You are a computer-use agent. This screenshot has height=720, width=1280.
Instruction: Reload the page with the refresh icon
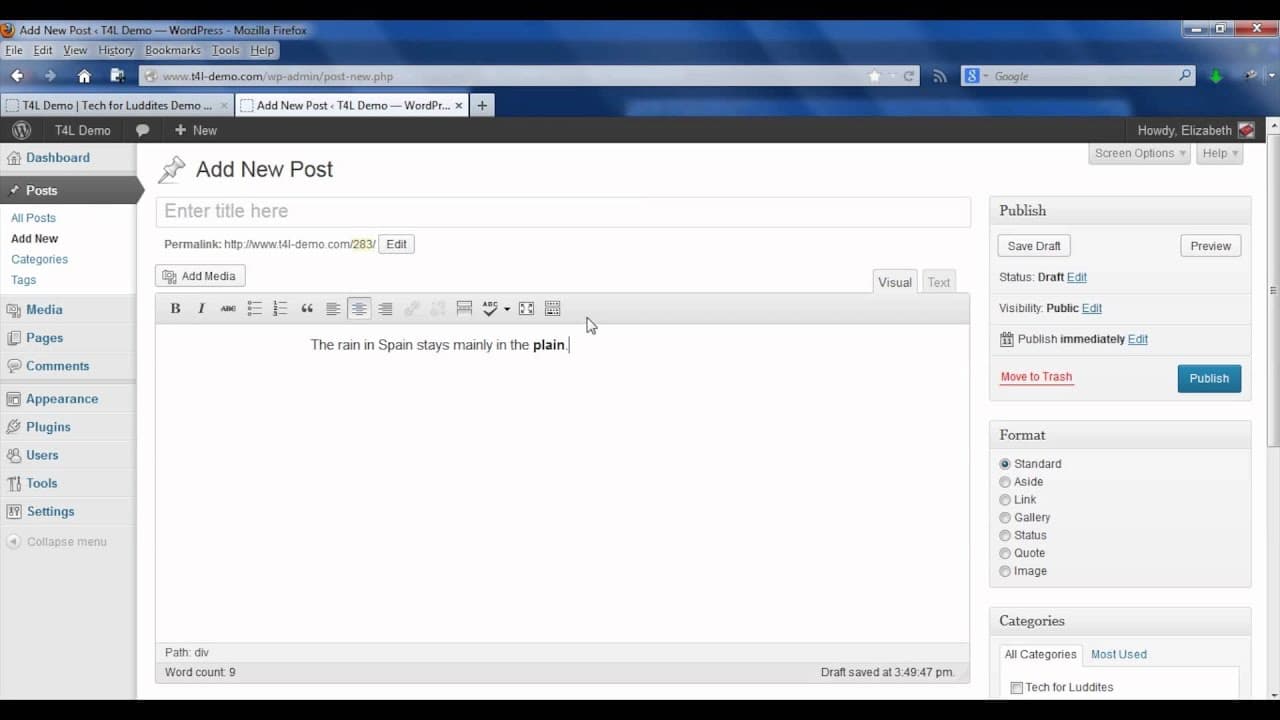(x=909, y=76)
